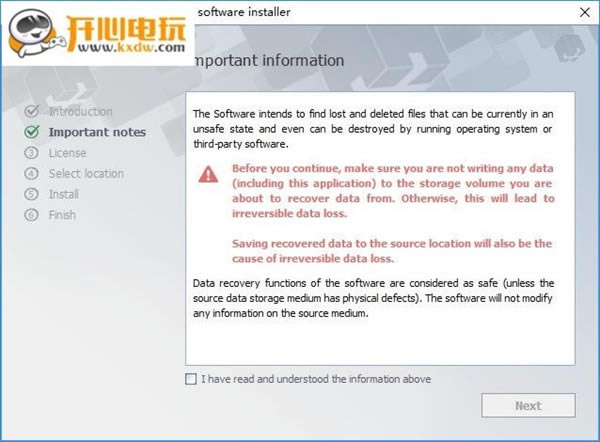
Task: Click the green Important notes checkmark icon
Action: tap(31, 132)
